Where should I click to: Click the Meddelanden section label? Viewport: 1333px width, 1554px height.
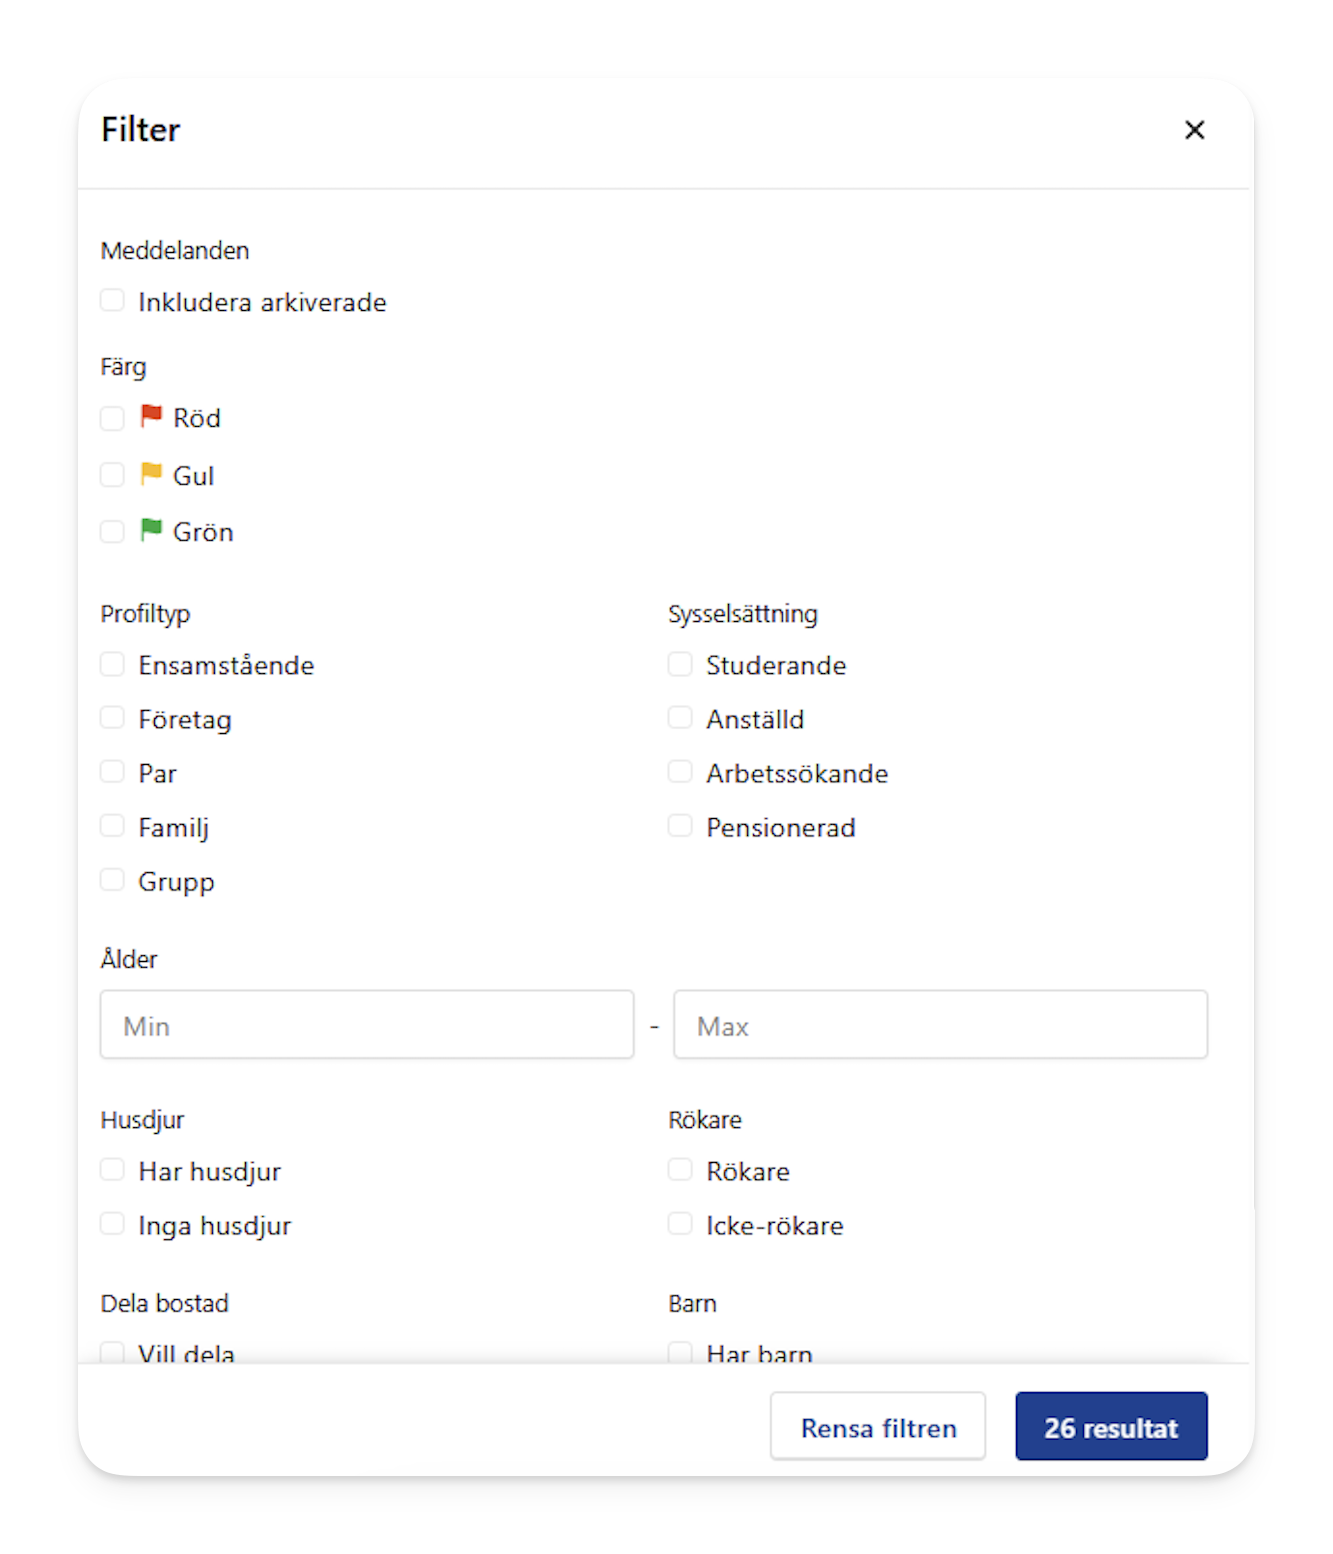[x=175, y=251]
